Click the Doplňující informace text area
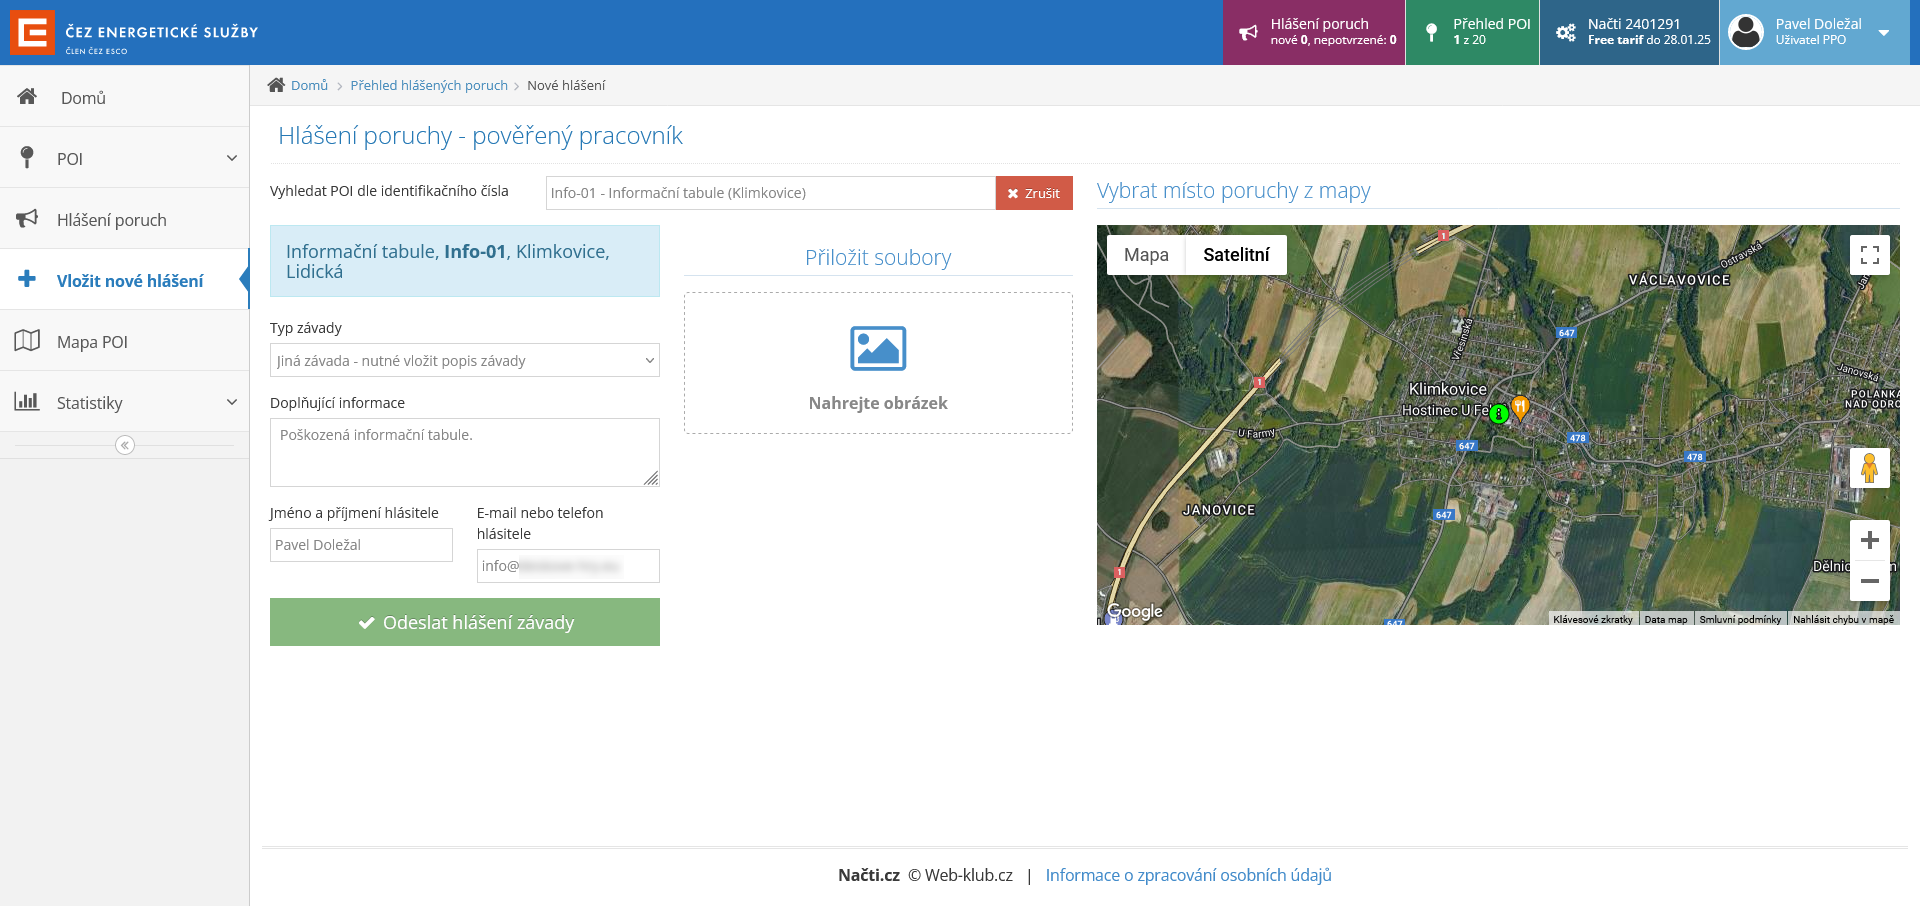Image resolution: width=1920 pixels, height=906 pixels. pyautogui.click(x=464, y=452)
